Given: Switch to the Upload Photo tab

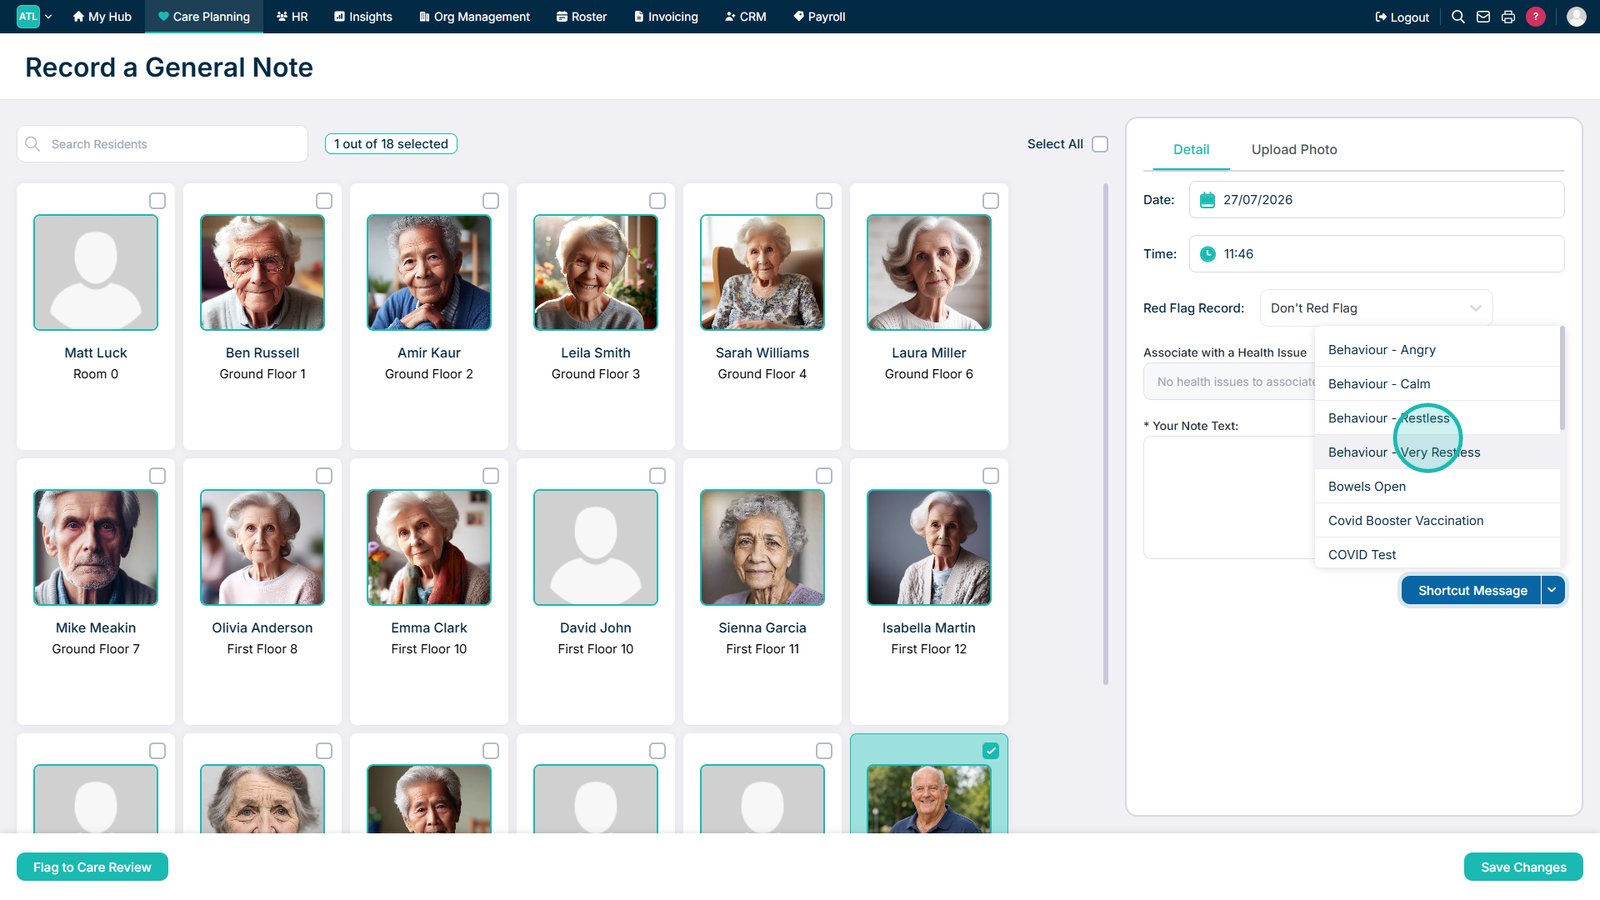Looking at the screenshot, I should click(1294, 150).
